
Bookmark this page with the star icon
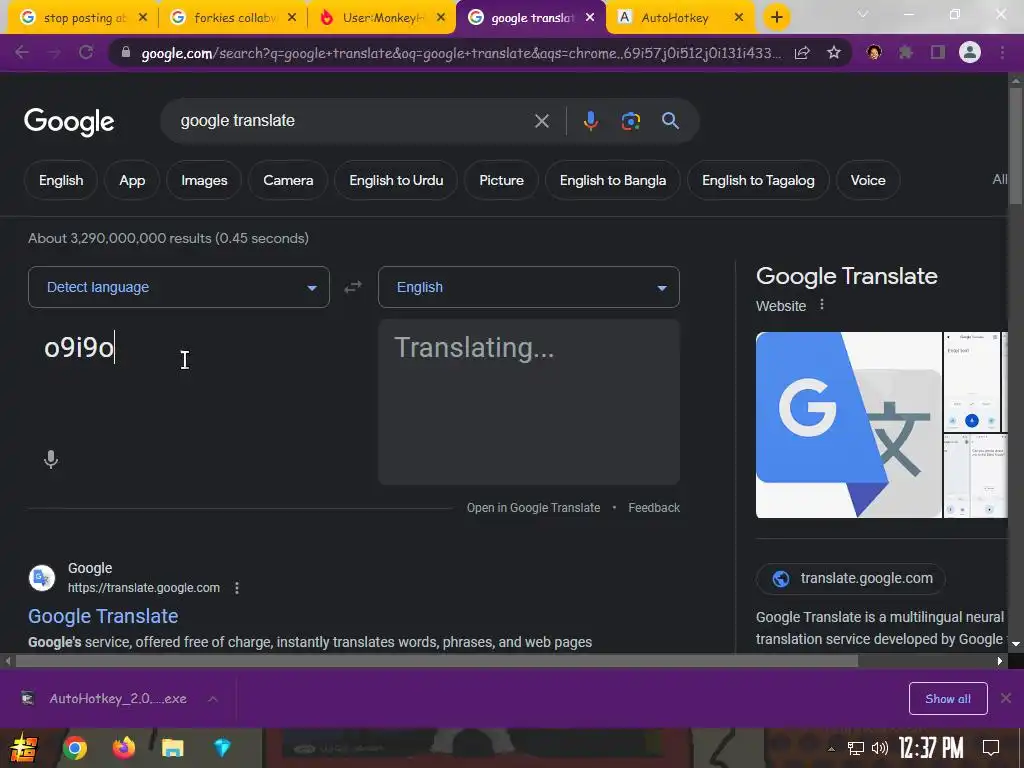click(833, 53)
